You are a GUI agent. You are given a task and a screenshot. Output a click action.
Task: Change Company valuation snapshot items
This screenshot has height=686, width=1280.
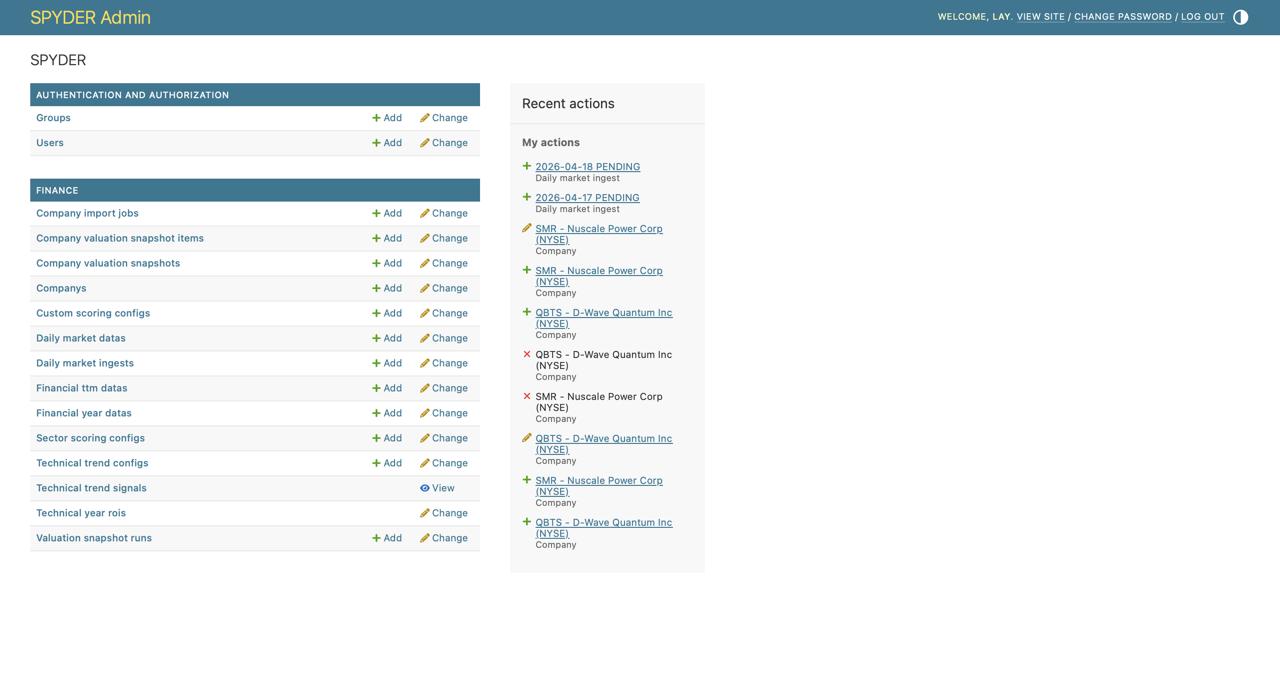click(x=444, y=238)
